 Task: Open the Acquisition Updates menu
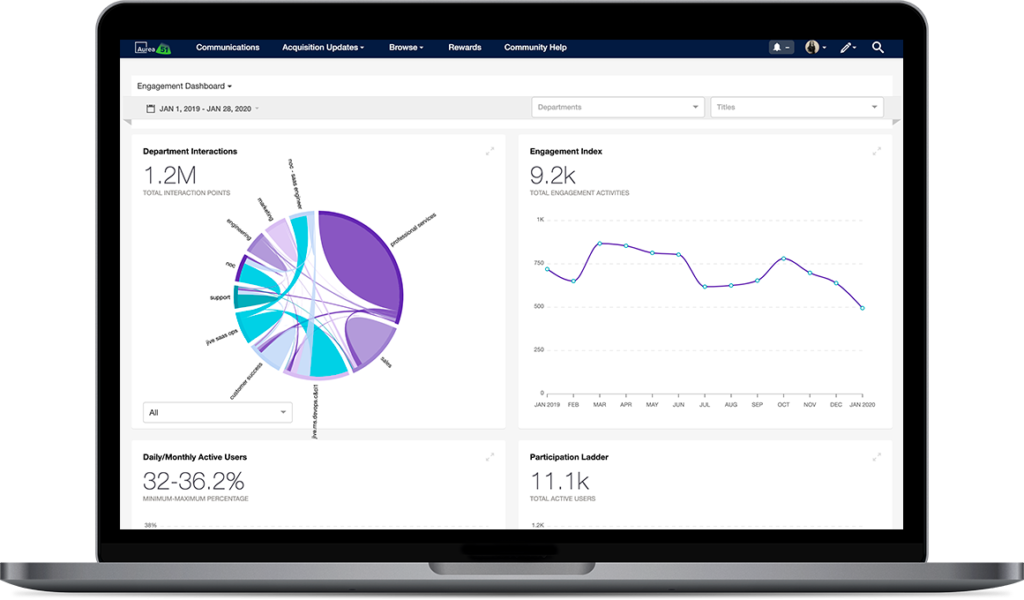click(322, 47)
